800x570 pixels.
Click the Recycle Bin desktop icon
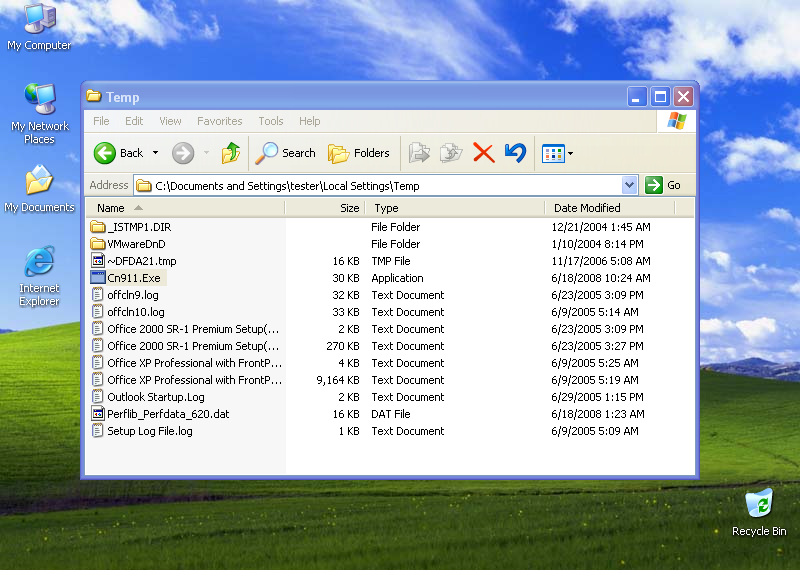point(759,505)
